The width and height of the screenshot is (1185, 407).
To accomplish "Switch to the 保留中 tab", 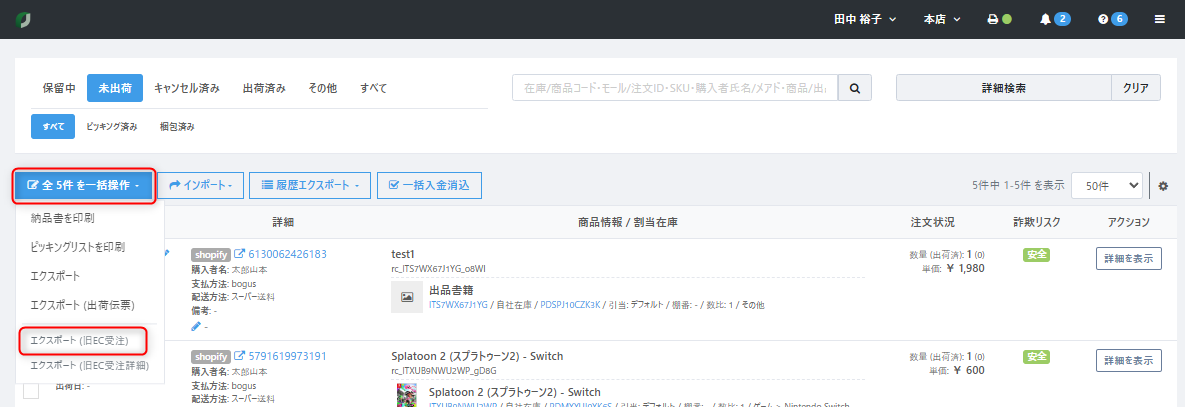I will tap(59, 88).
